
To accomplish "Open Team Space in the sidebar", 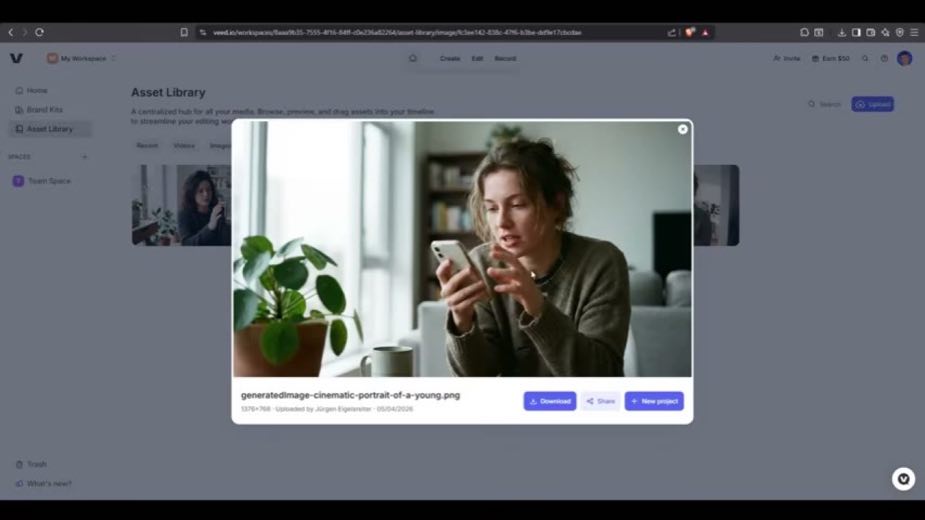I will pos(50,181).
